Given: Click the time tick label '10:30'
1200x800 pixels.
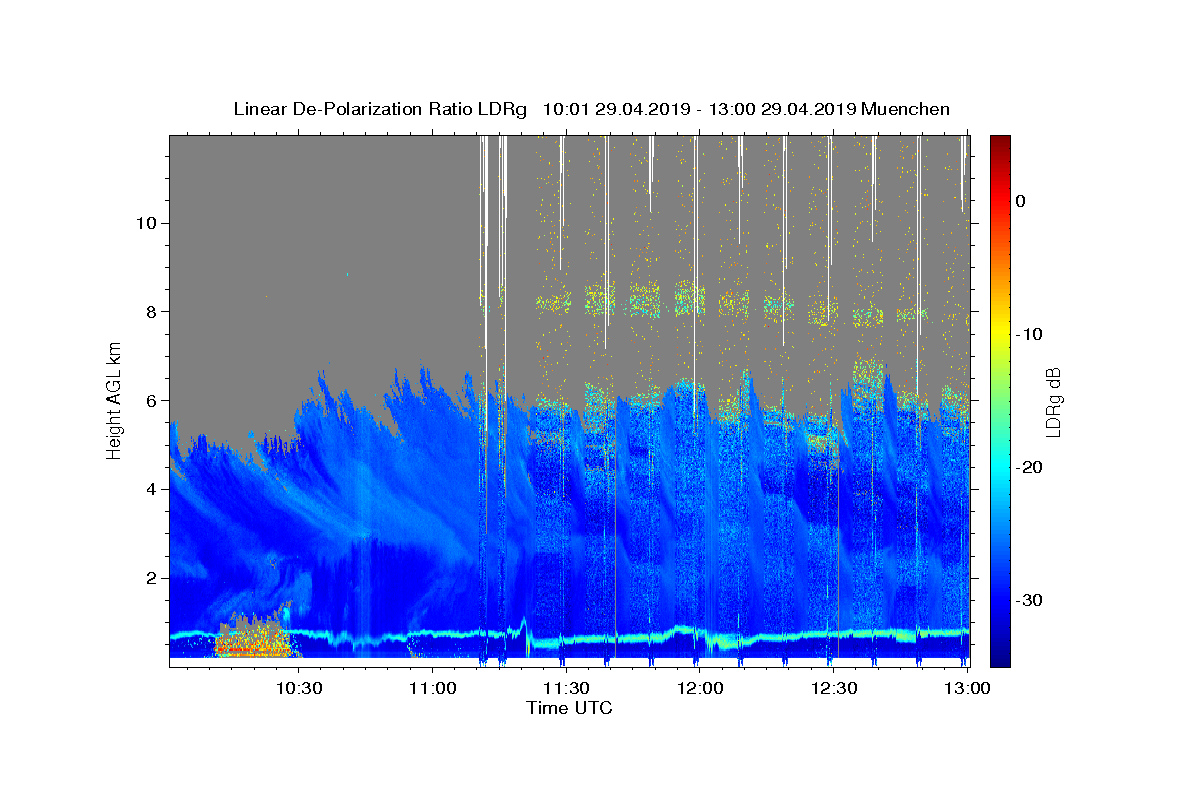Looking at the screenshot, I should click(x=298, y=688).
